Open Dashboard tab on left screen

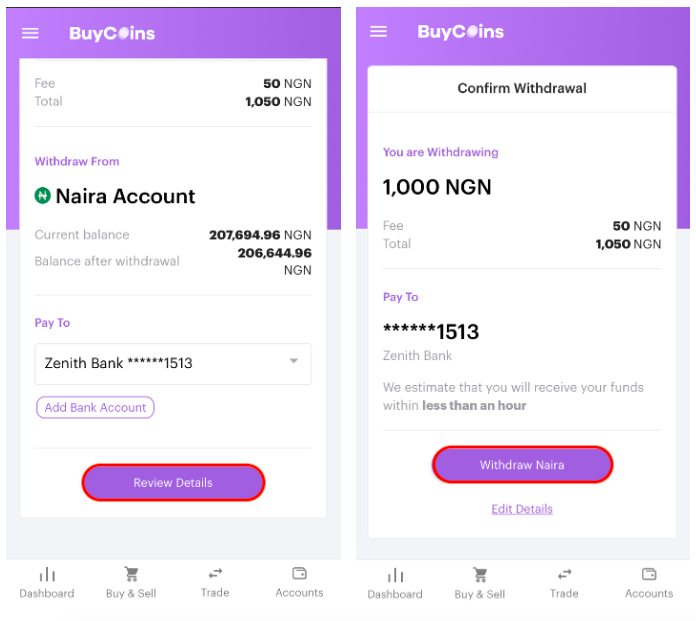click(x=47, y=583)
